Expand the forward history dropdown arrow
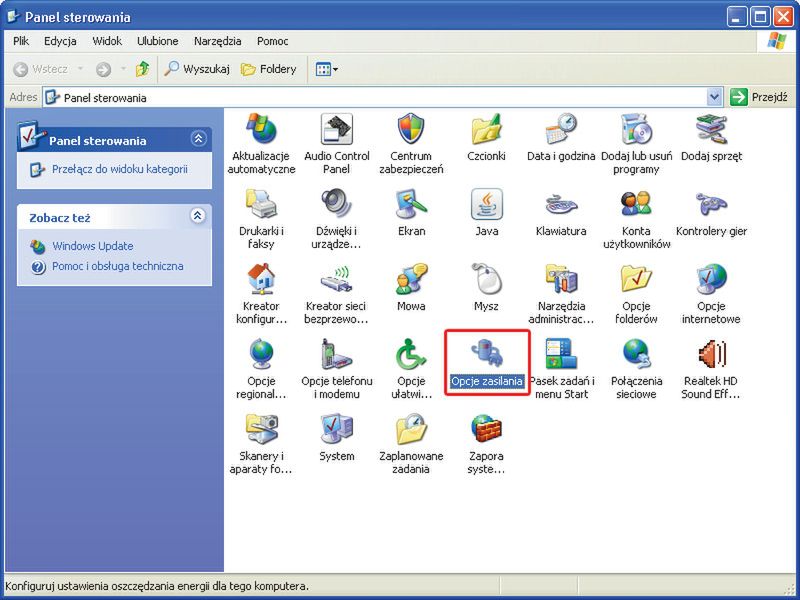 point(123,69)
